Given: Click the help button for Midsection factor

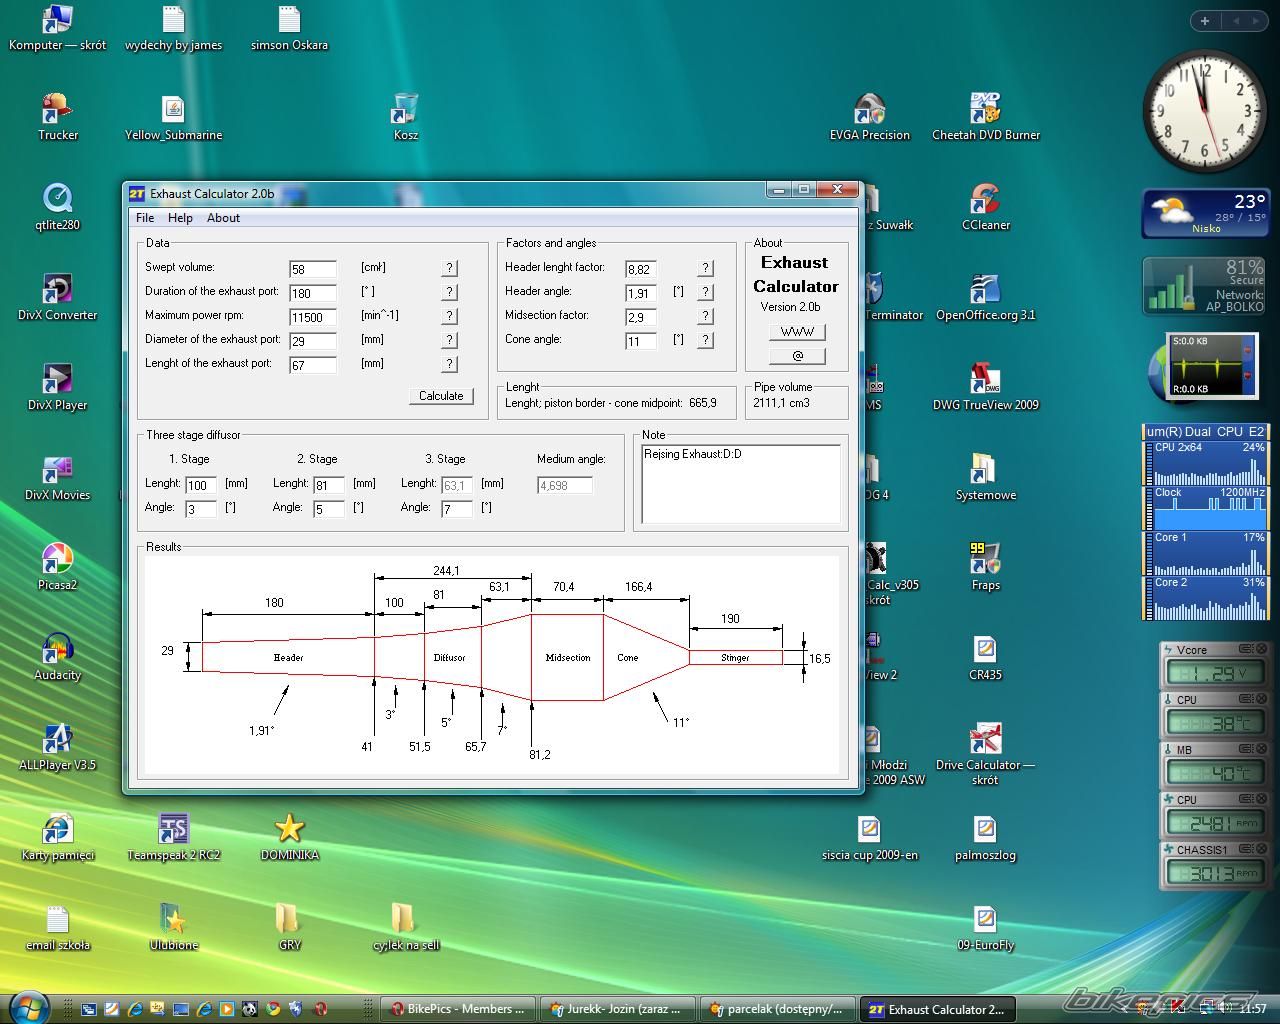Looking at the screenshot, I should [706, 316].
